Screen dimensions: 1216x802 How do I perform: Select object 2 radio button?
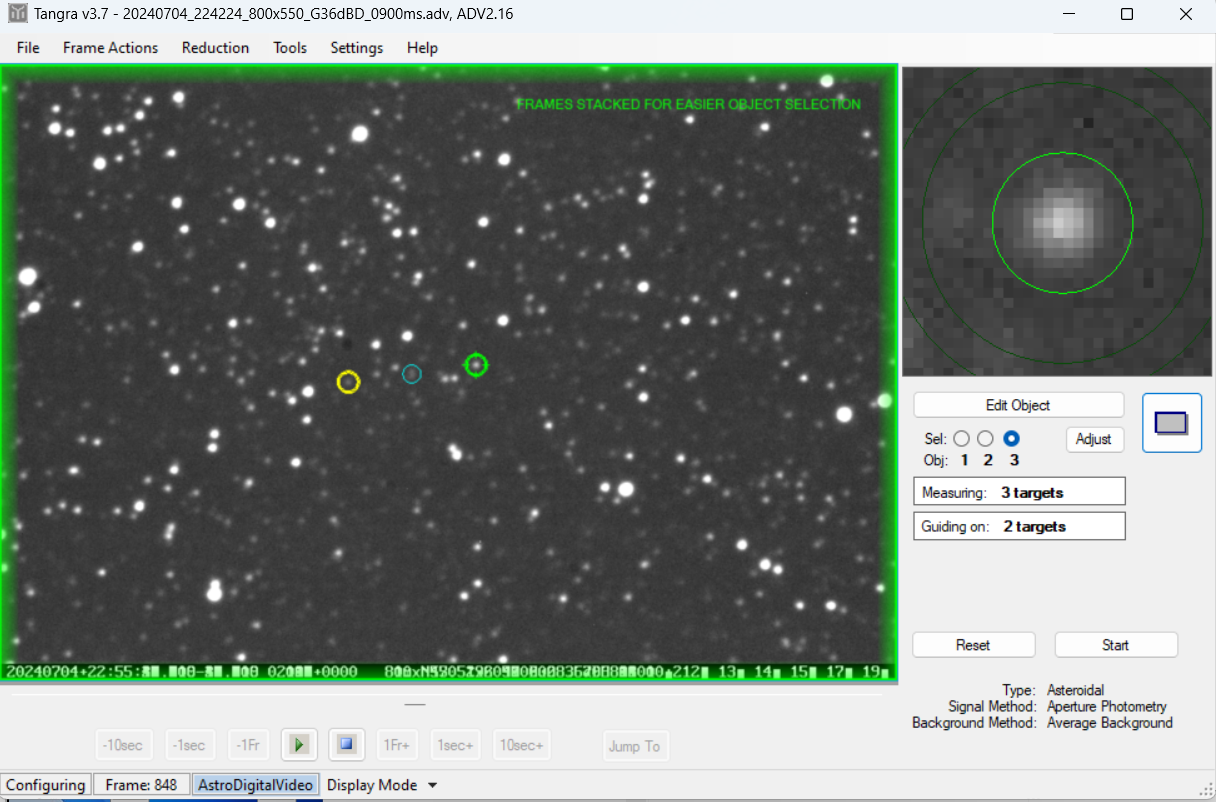[x=986, y=439]
